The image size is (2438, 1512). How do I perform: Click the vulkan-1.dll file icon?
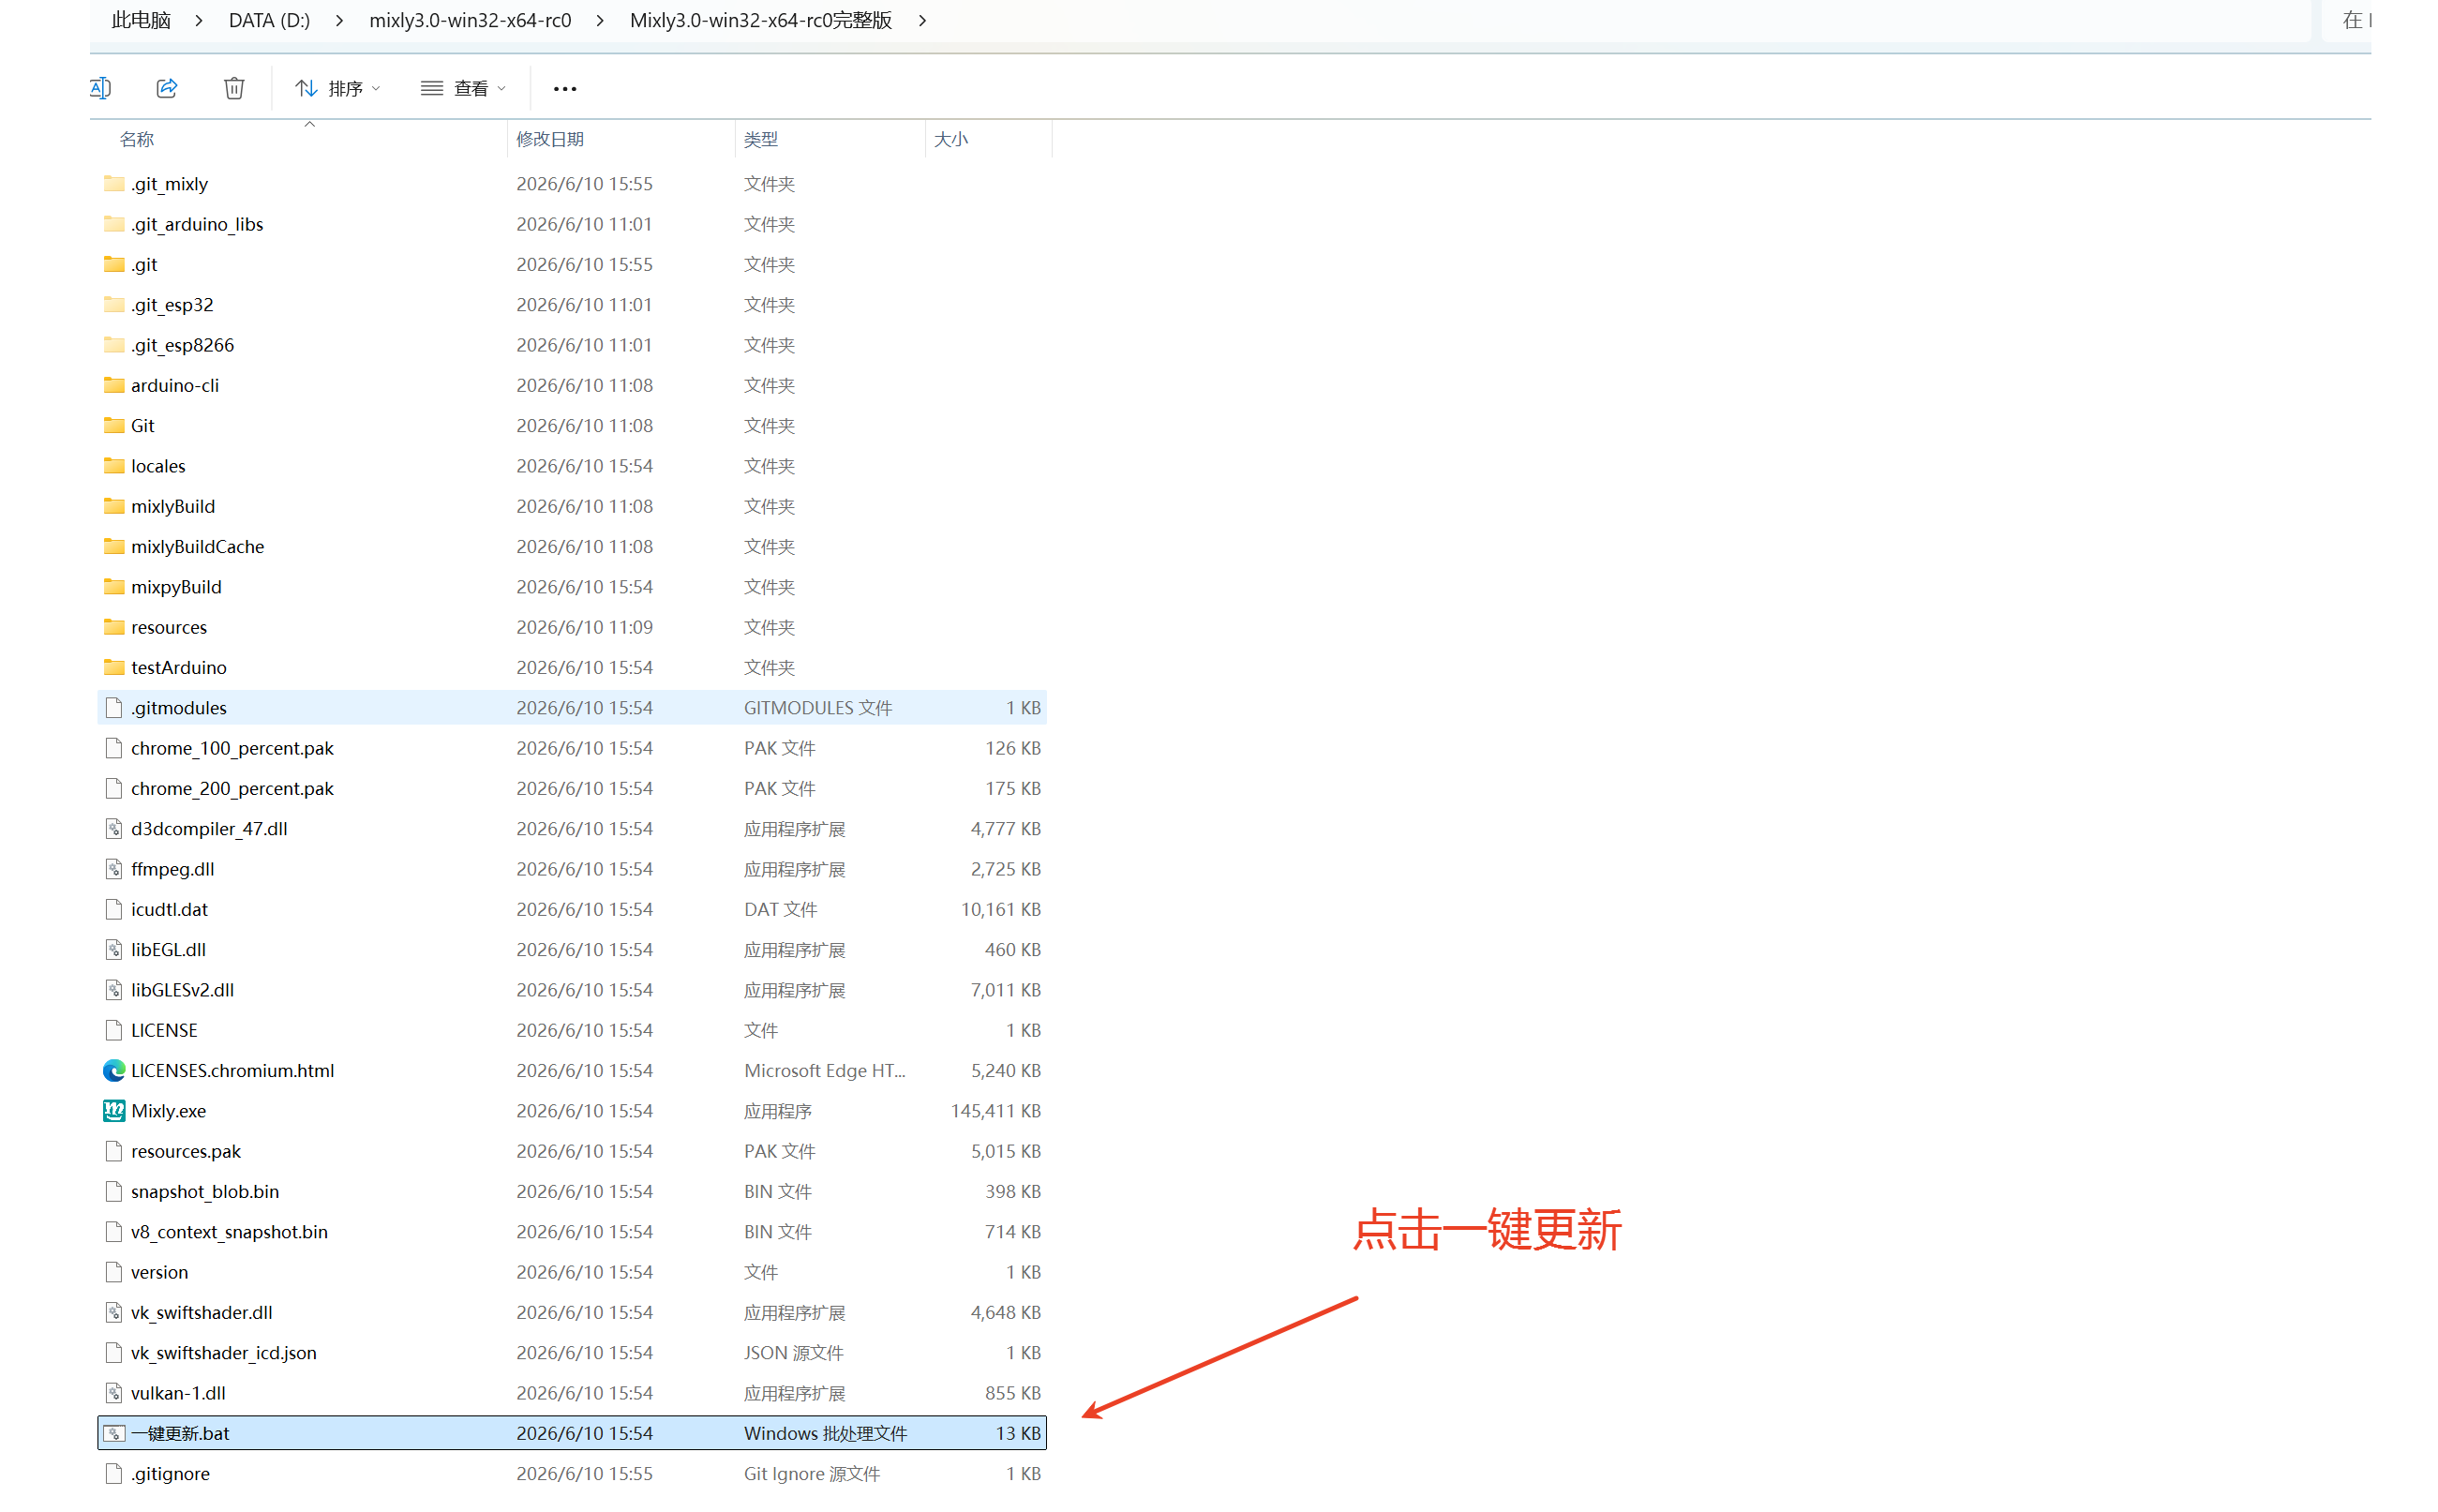tap(114, 1393)
